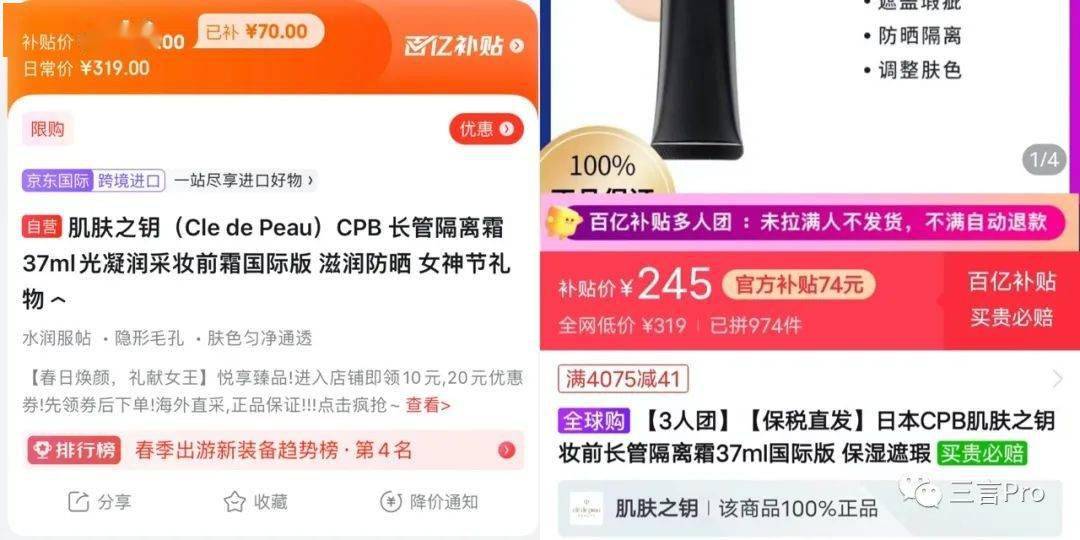Tap the 已补 ¥70.00 subsidy badge

click(x=258, y=32)
